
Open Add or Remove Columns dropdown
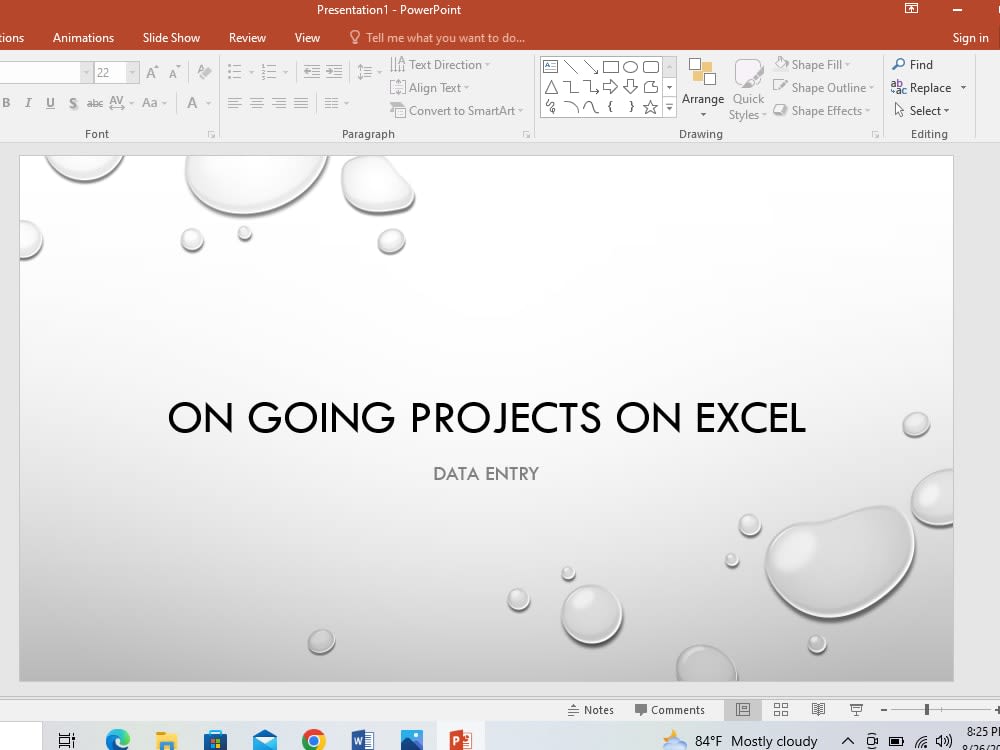(x=337, y=103)
